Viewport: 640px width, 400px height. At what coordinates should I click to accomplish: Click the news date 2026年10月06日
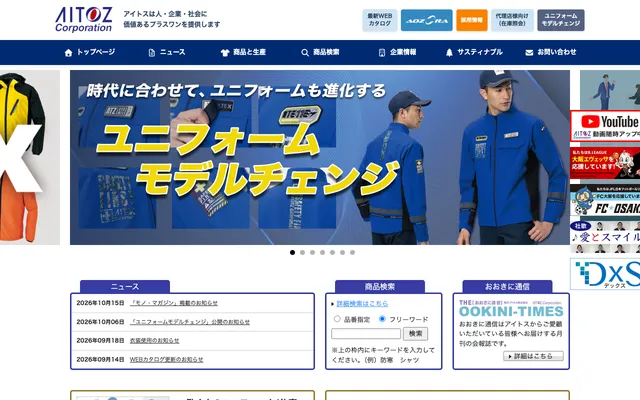tap(100, 322)
